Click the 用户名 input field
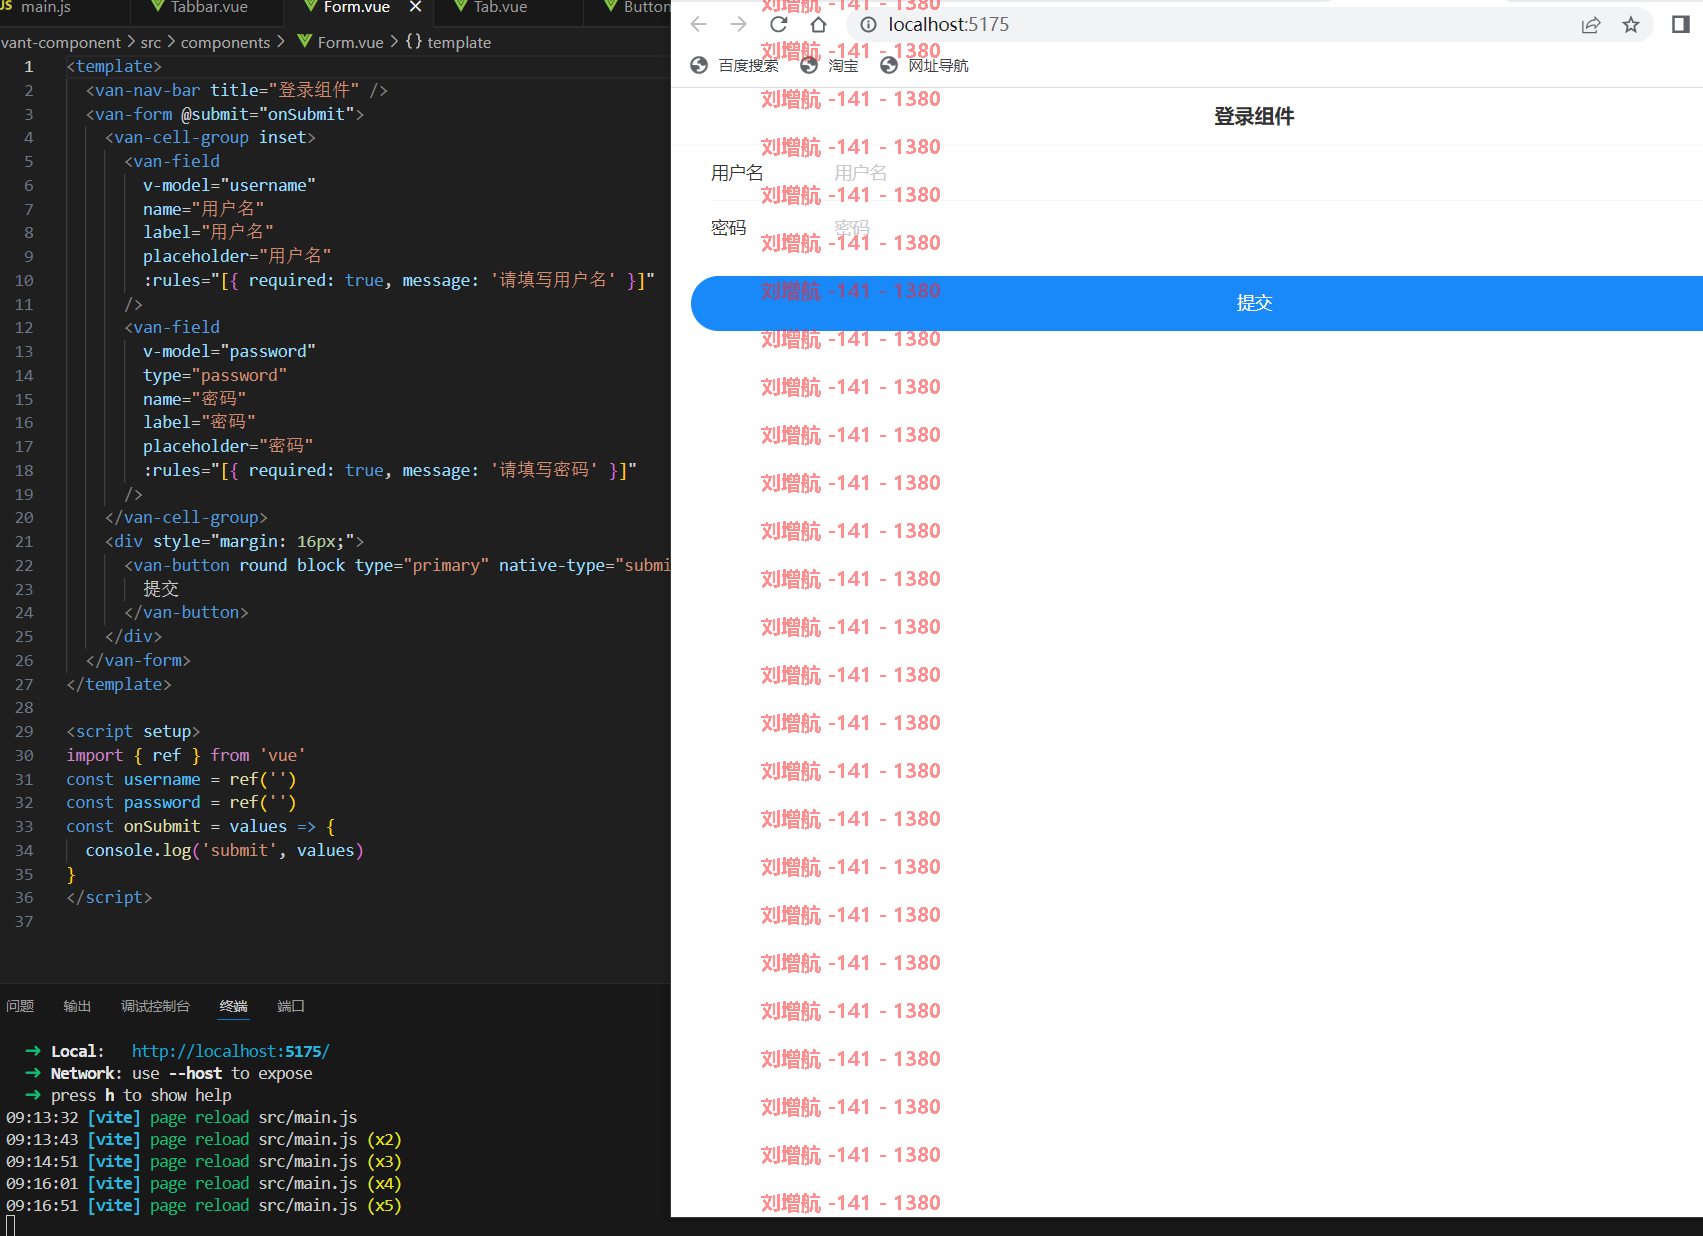 coord(1260,173)
